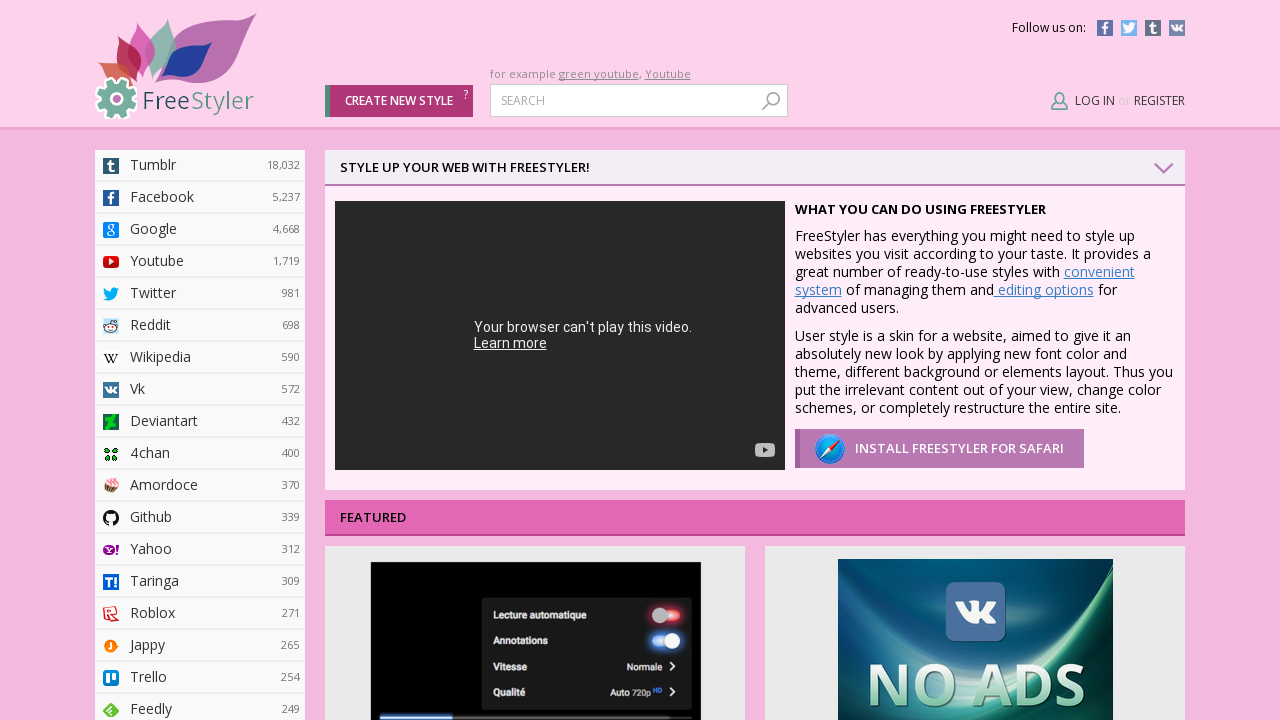Click Install FreeStyler for Safari button
1280x720 pixels.
point(939,449)
